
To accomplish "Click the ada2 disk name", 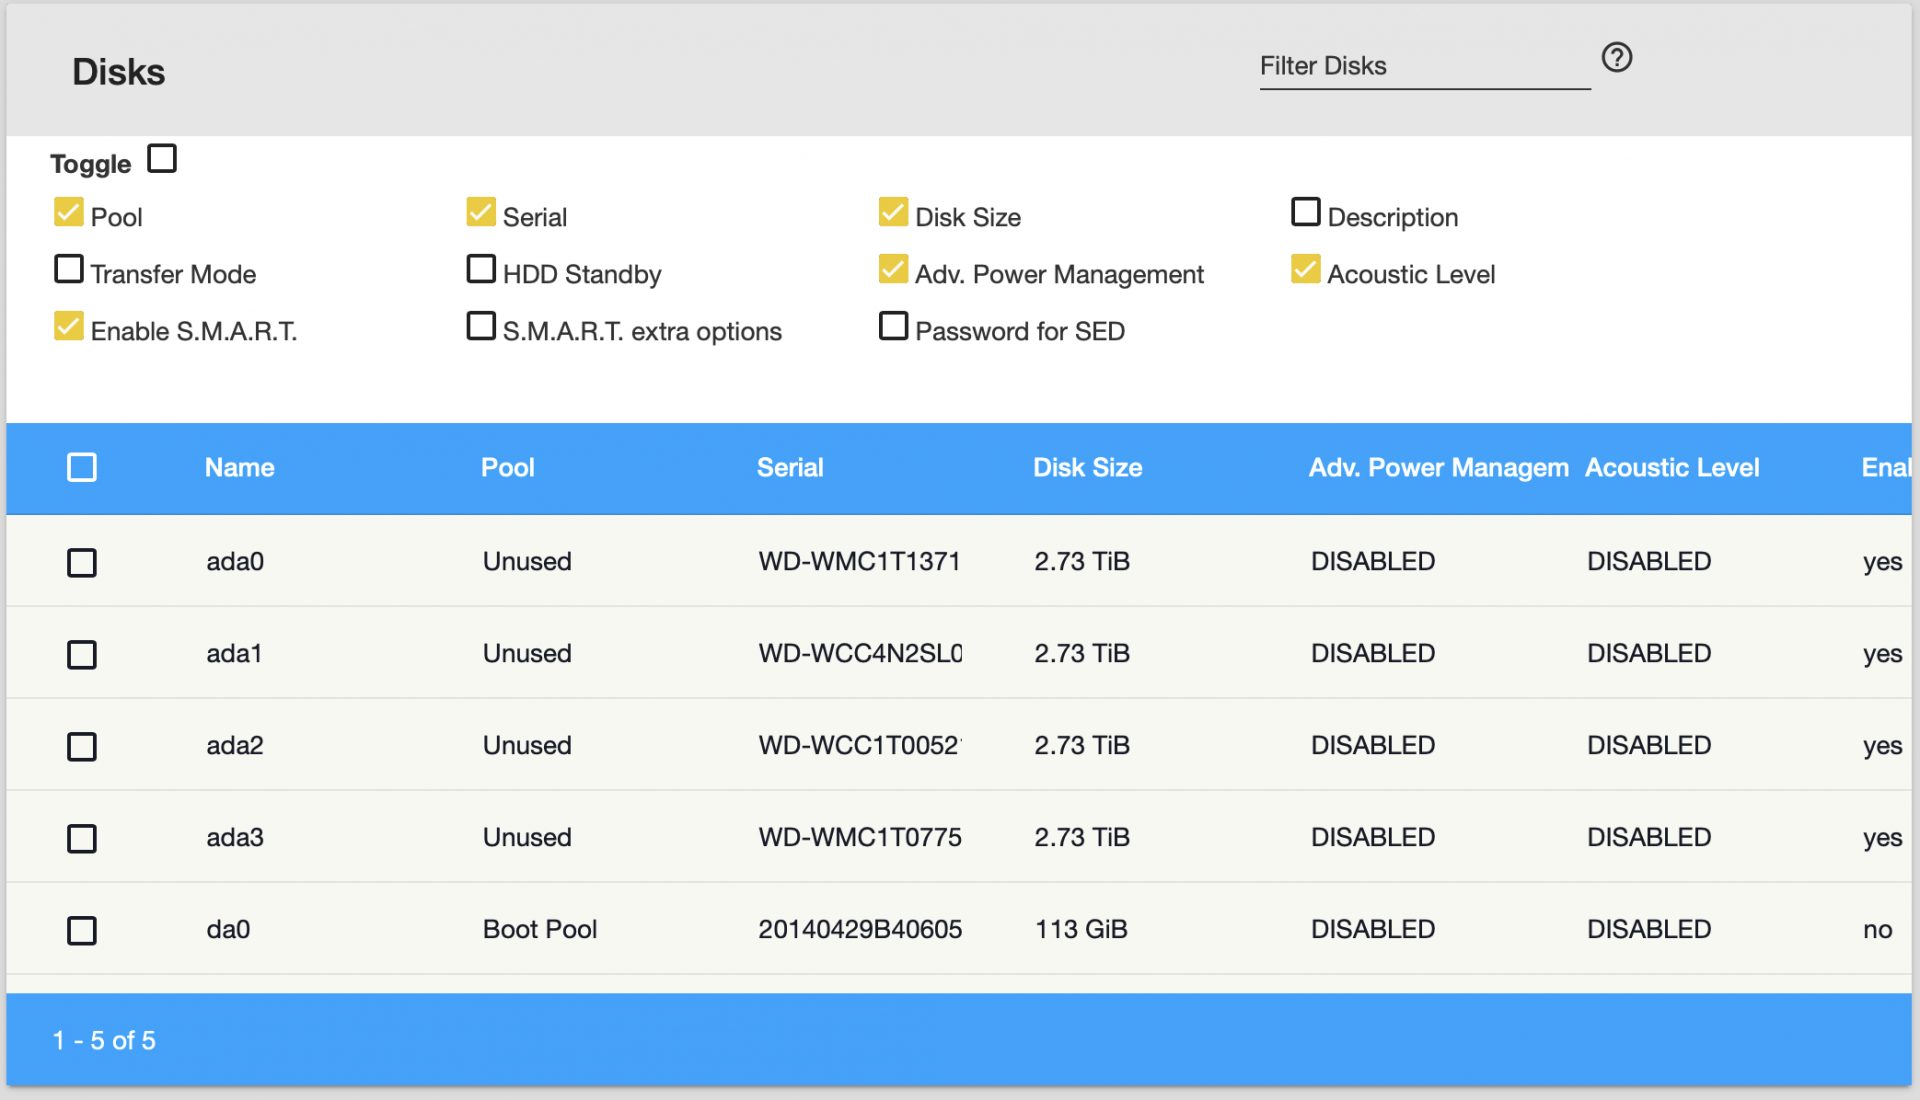I will 235,746.
